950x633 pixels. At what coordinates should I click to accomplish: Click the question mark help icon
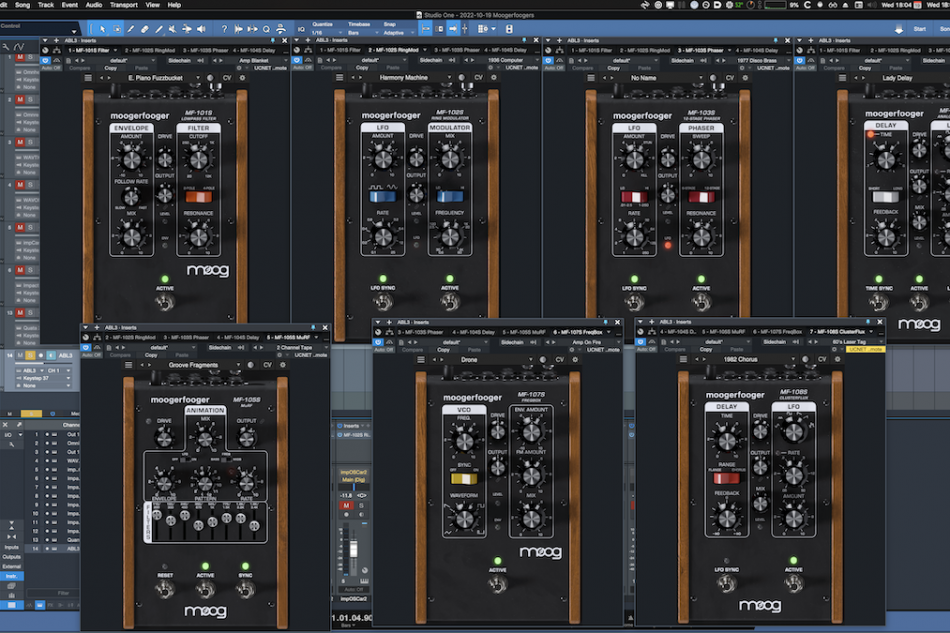224,28
